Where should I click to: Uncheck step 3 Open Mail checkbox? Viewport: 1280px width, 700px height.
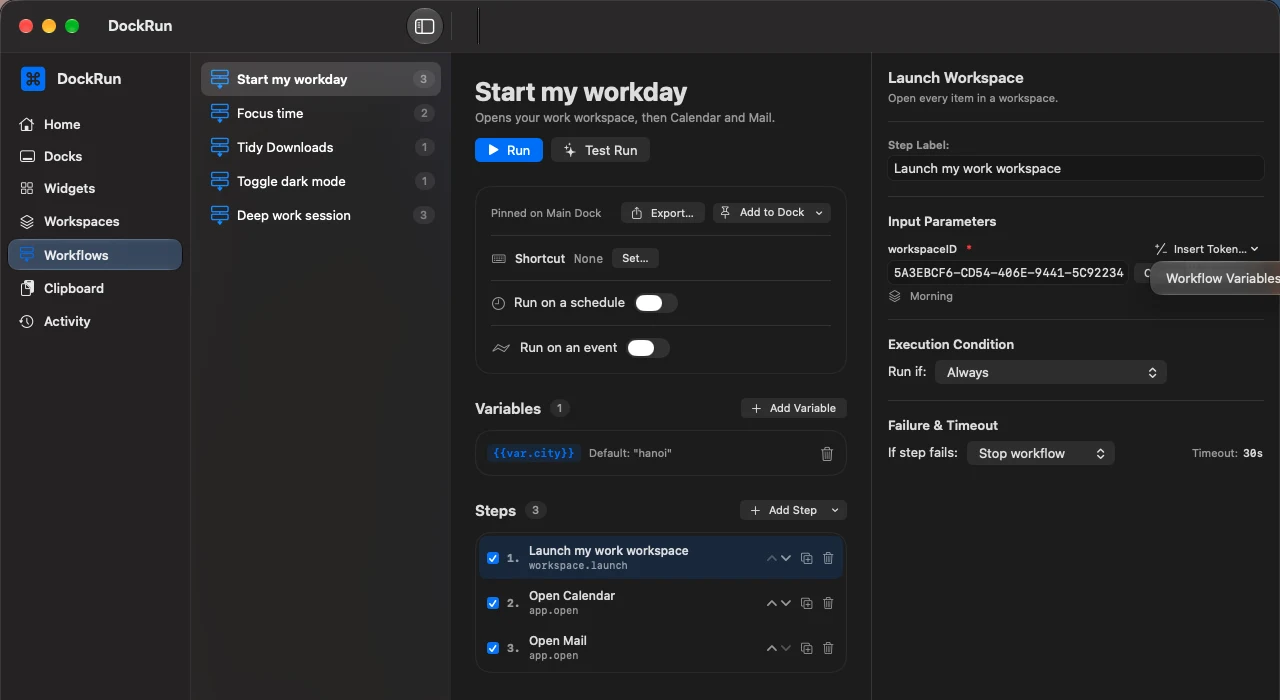point(493,648)
